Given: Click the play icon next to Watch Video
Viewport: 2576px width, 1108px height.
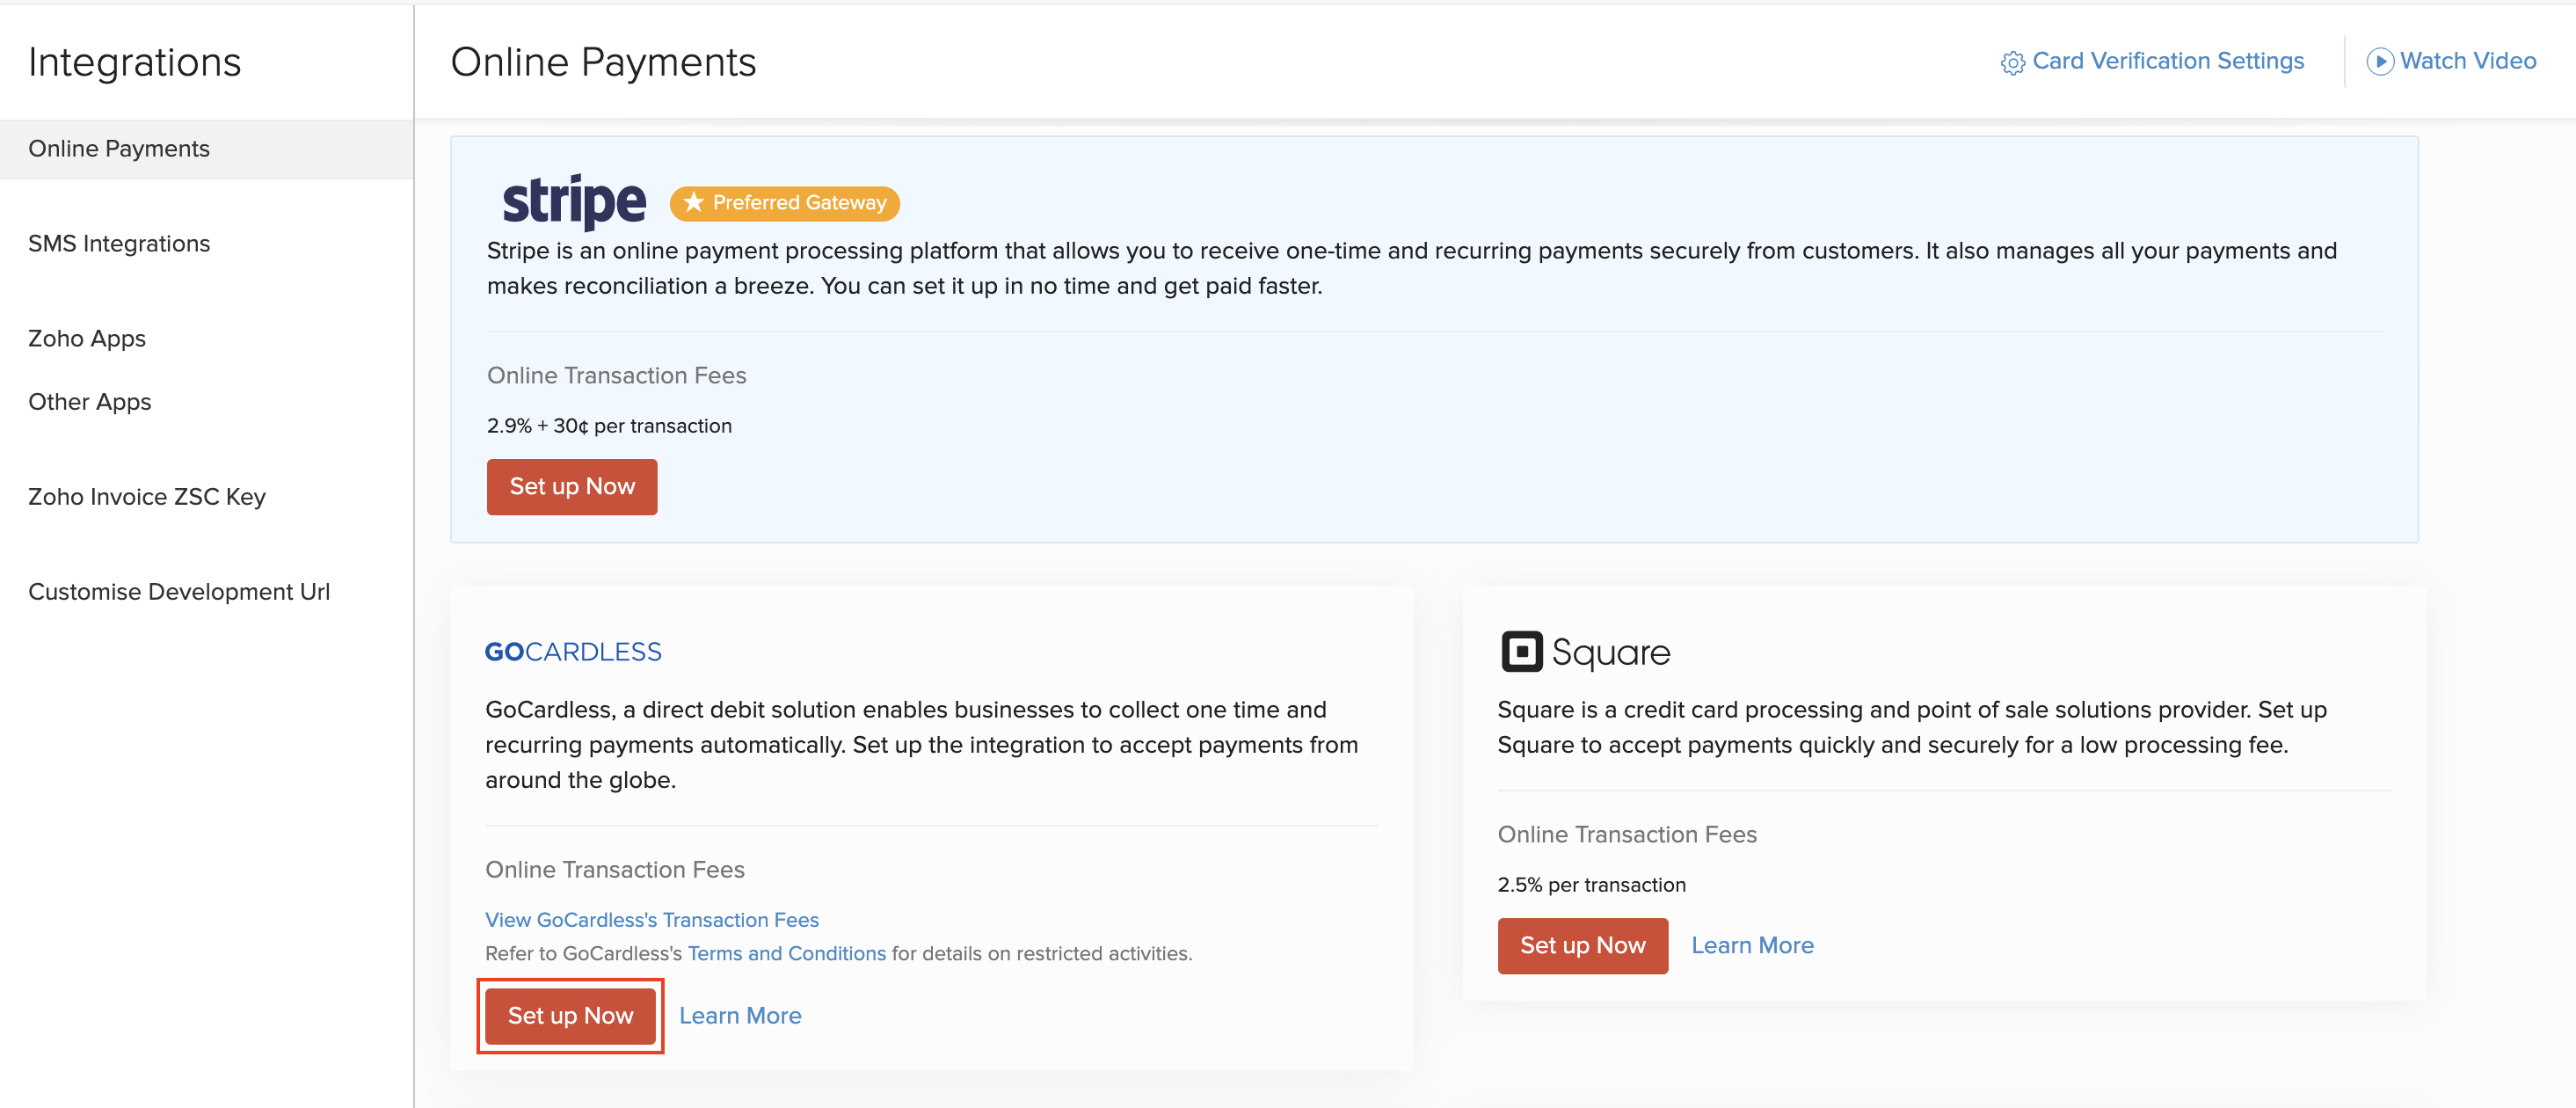Looking at the screenshot, I should tap(2383, 61).
